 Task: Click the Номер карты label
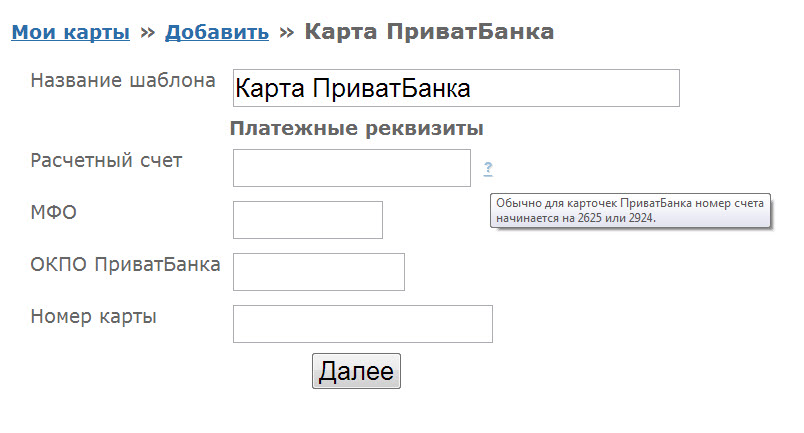click(x=94, y=317)
